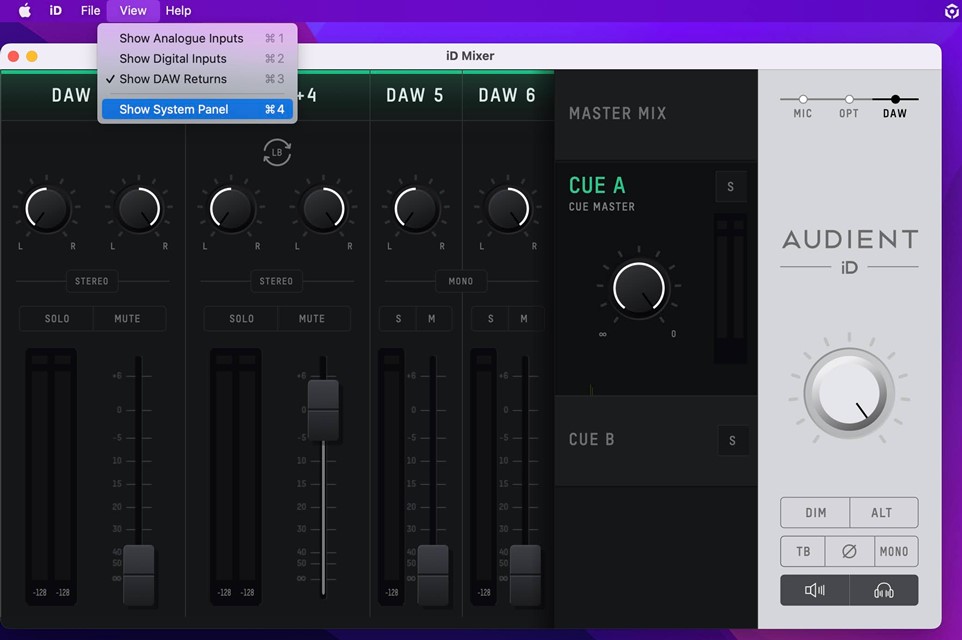Click the DAW 5 channel header

click(x=415, y=96)
